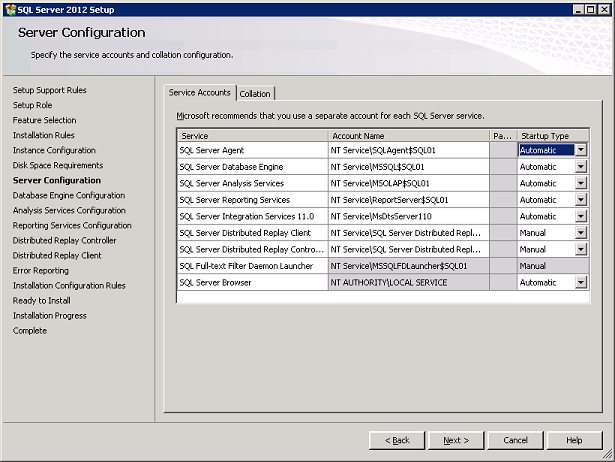Click Setup Role step in sidebar
The height and width of the screenshot is (462, 615).
(x=32, y=105)
